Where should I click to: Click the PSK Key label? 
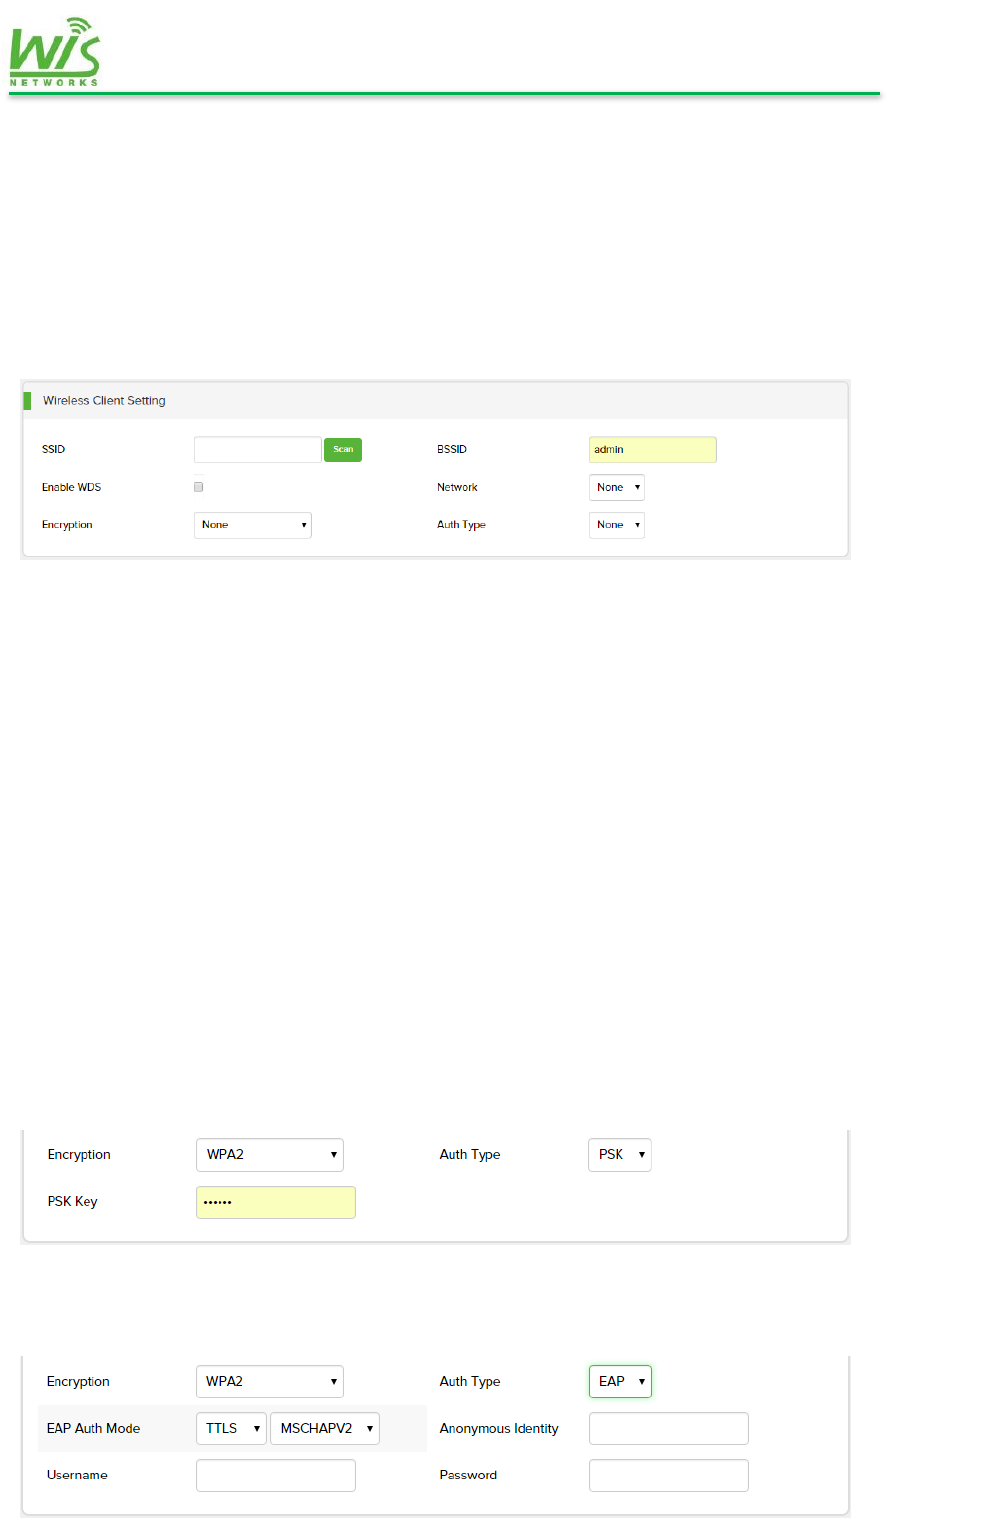pyautogui.click(x=72, y=1202)
